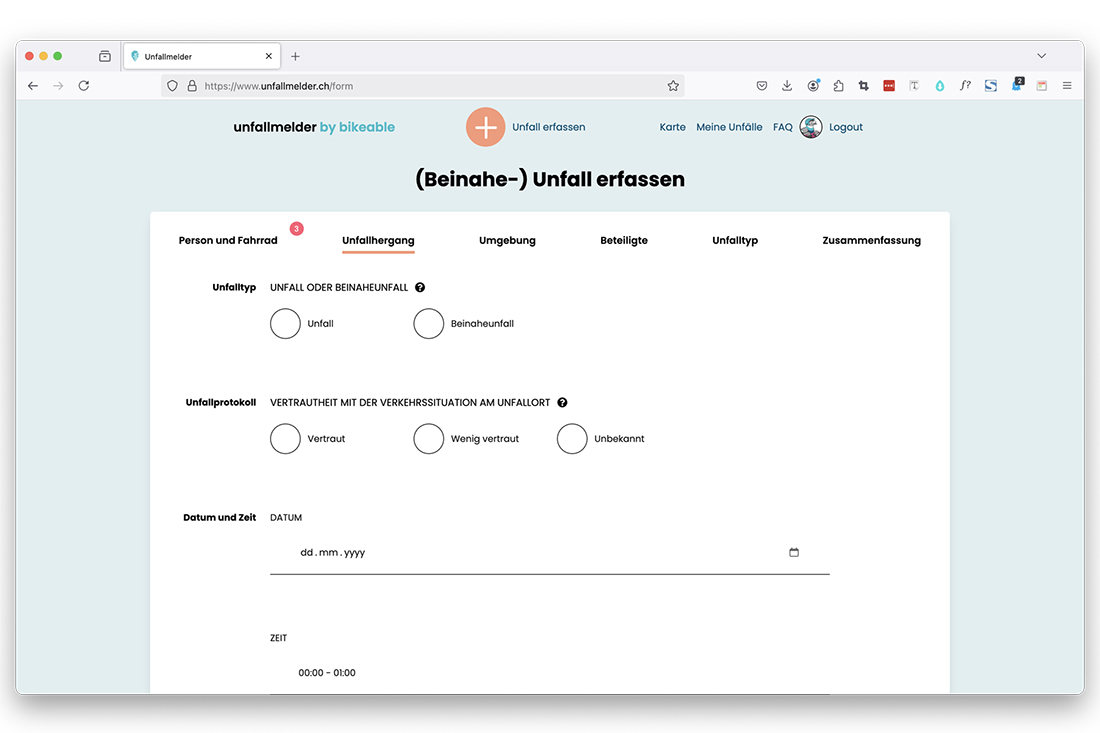
Task: Click Logout link
Action: pyautogui.click(x=845, y=127)
